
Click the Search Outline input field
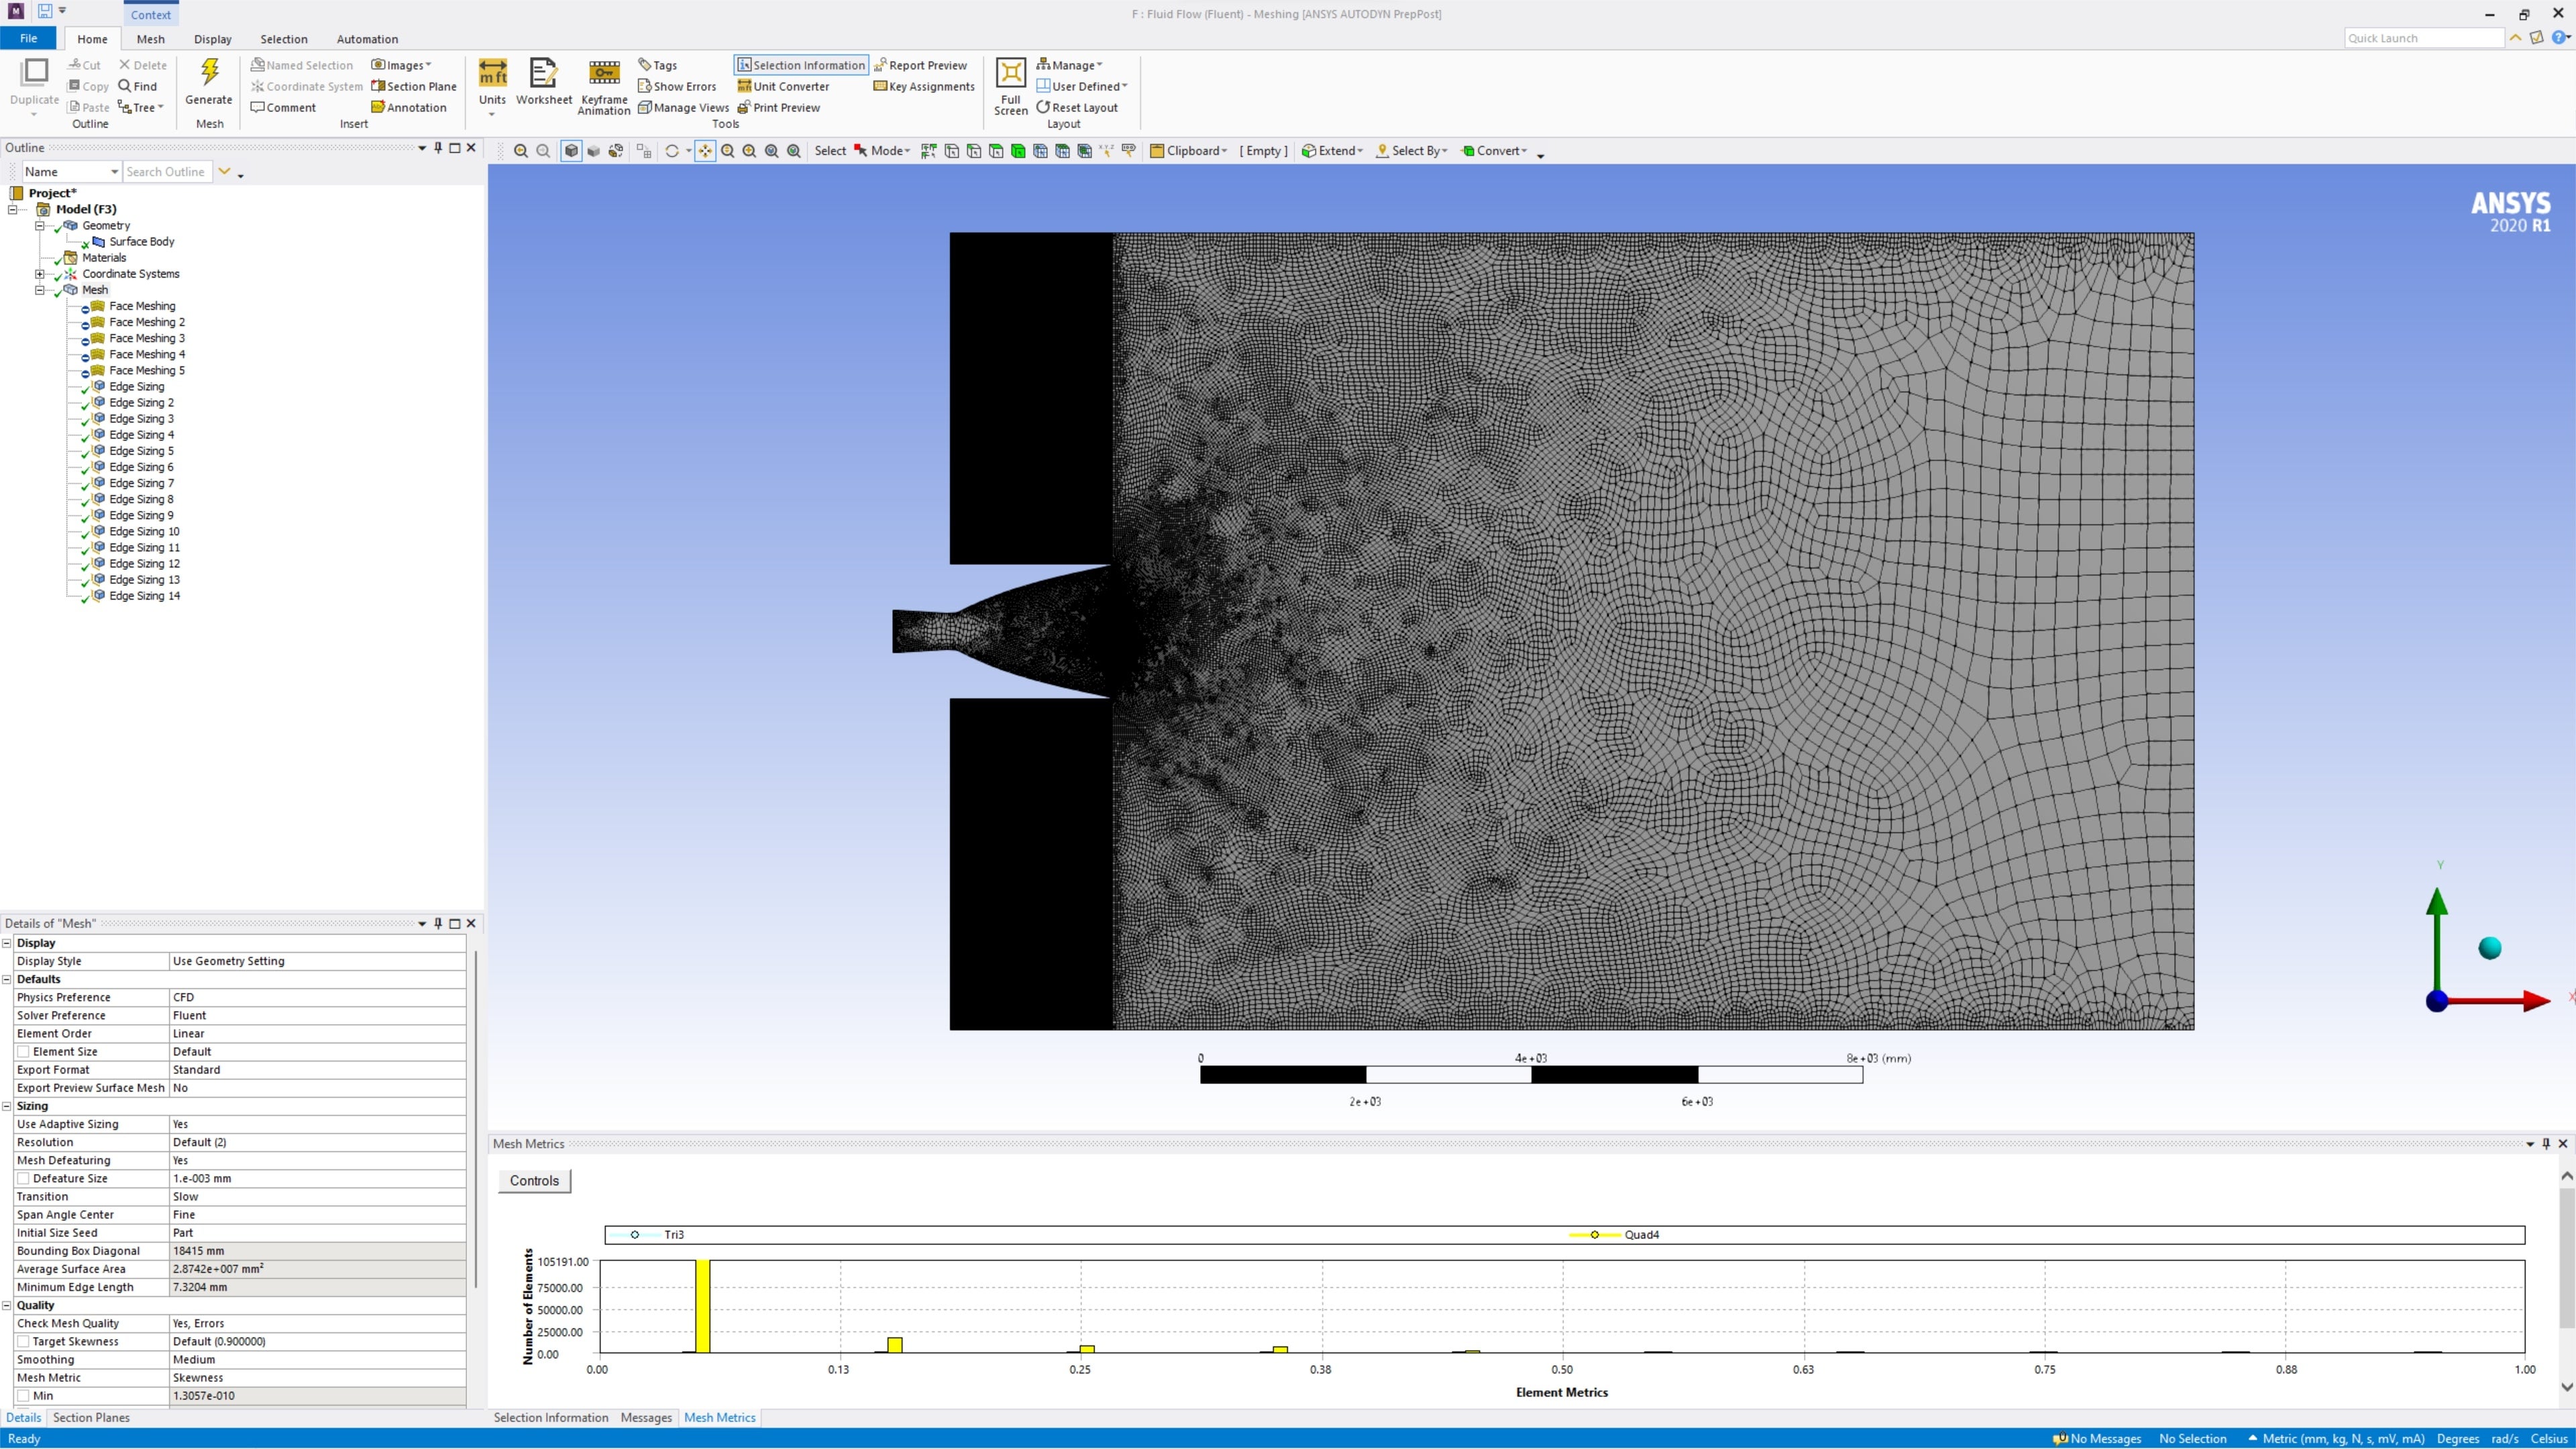(x=166, y=172)
